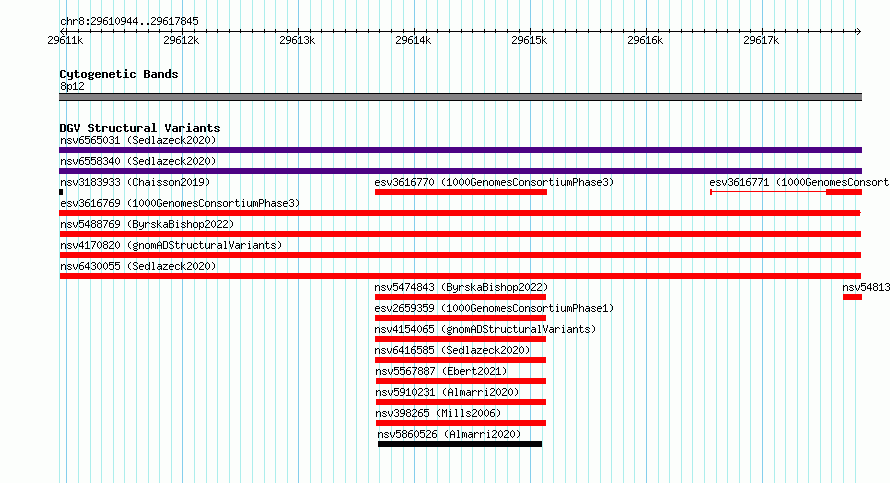Select the 8p12 band label
The width and height of the screenshot is (890, 483).
(72, 86)
